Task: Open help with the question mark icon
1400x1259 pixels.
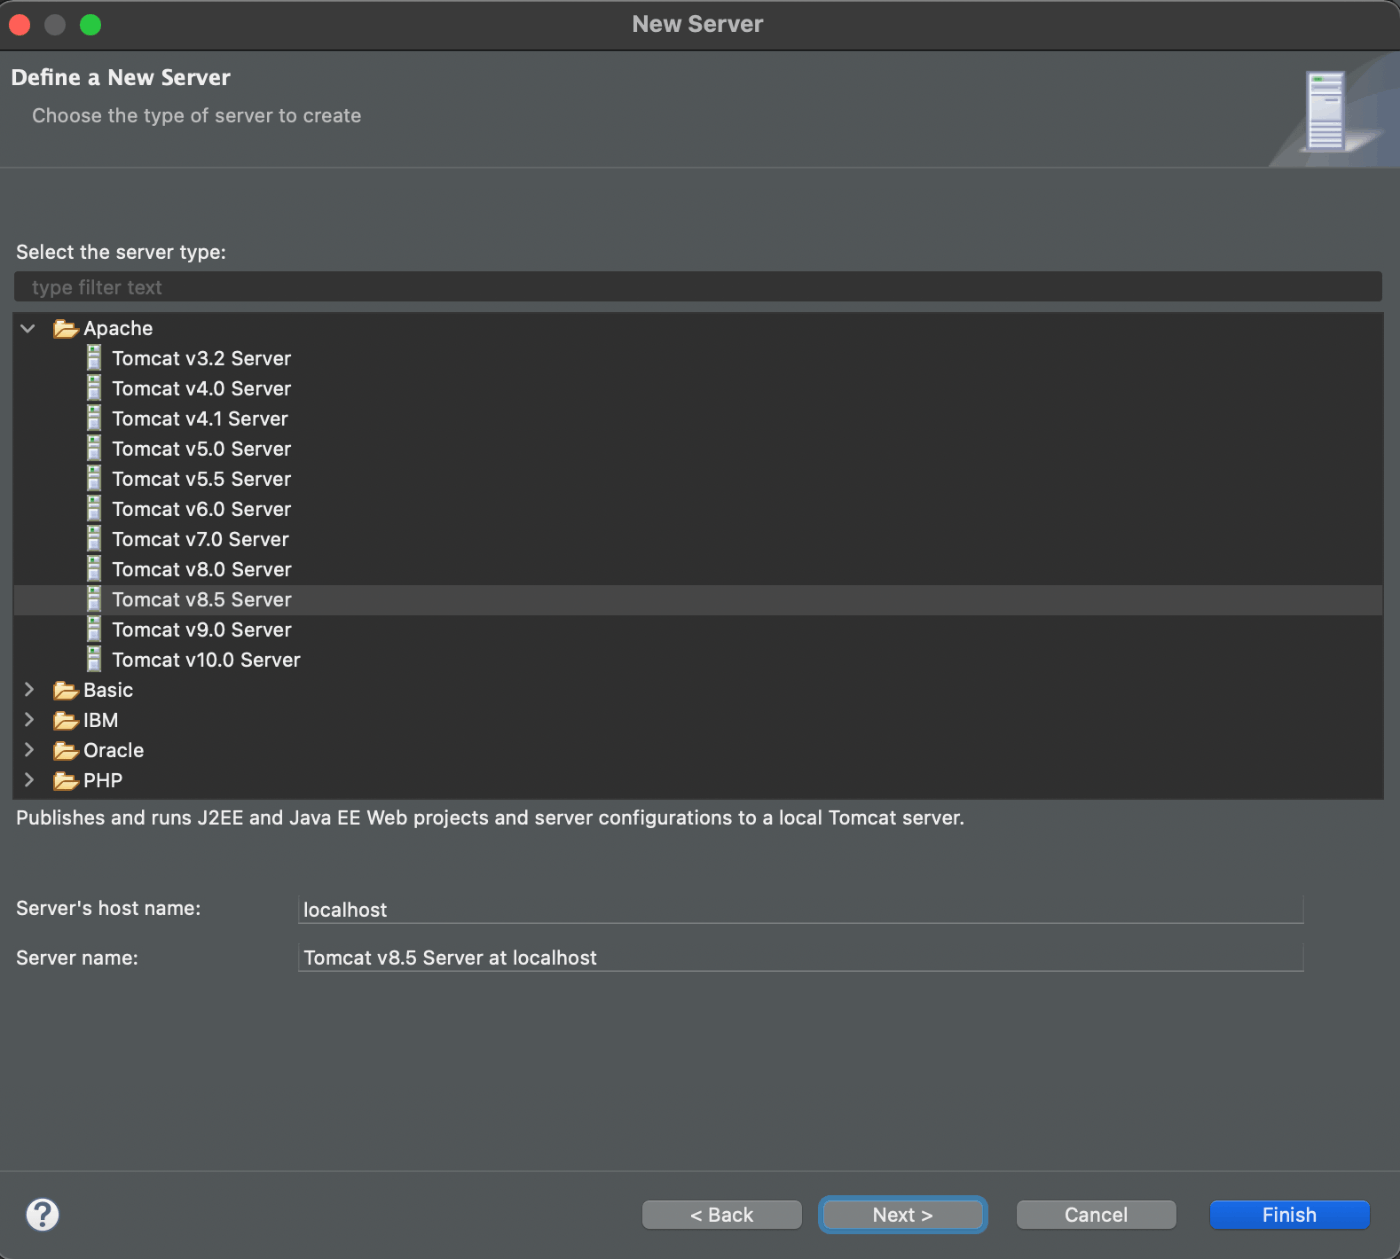Action: click(x=42, y=1214)
